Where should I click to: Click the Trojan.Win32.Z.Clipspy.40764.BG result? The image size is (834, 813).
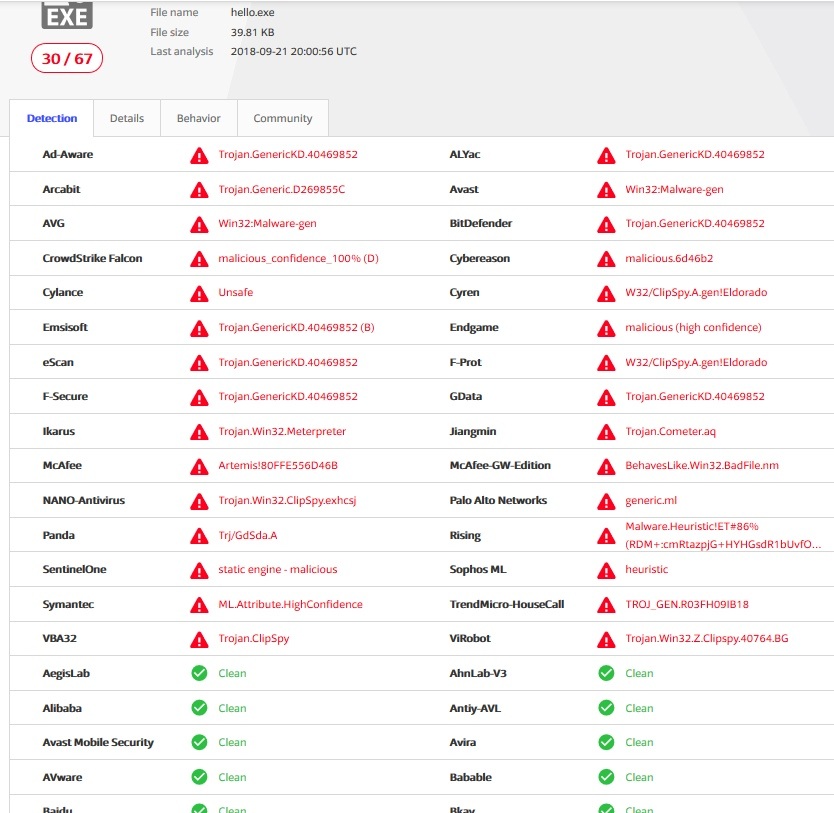pos(707,639)
